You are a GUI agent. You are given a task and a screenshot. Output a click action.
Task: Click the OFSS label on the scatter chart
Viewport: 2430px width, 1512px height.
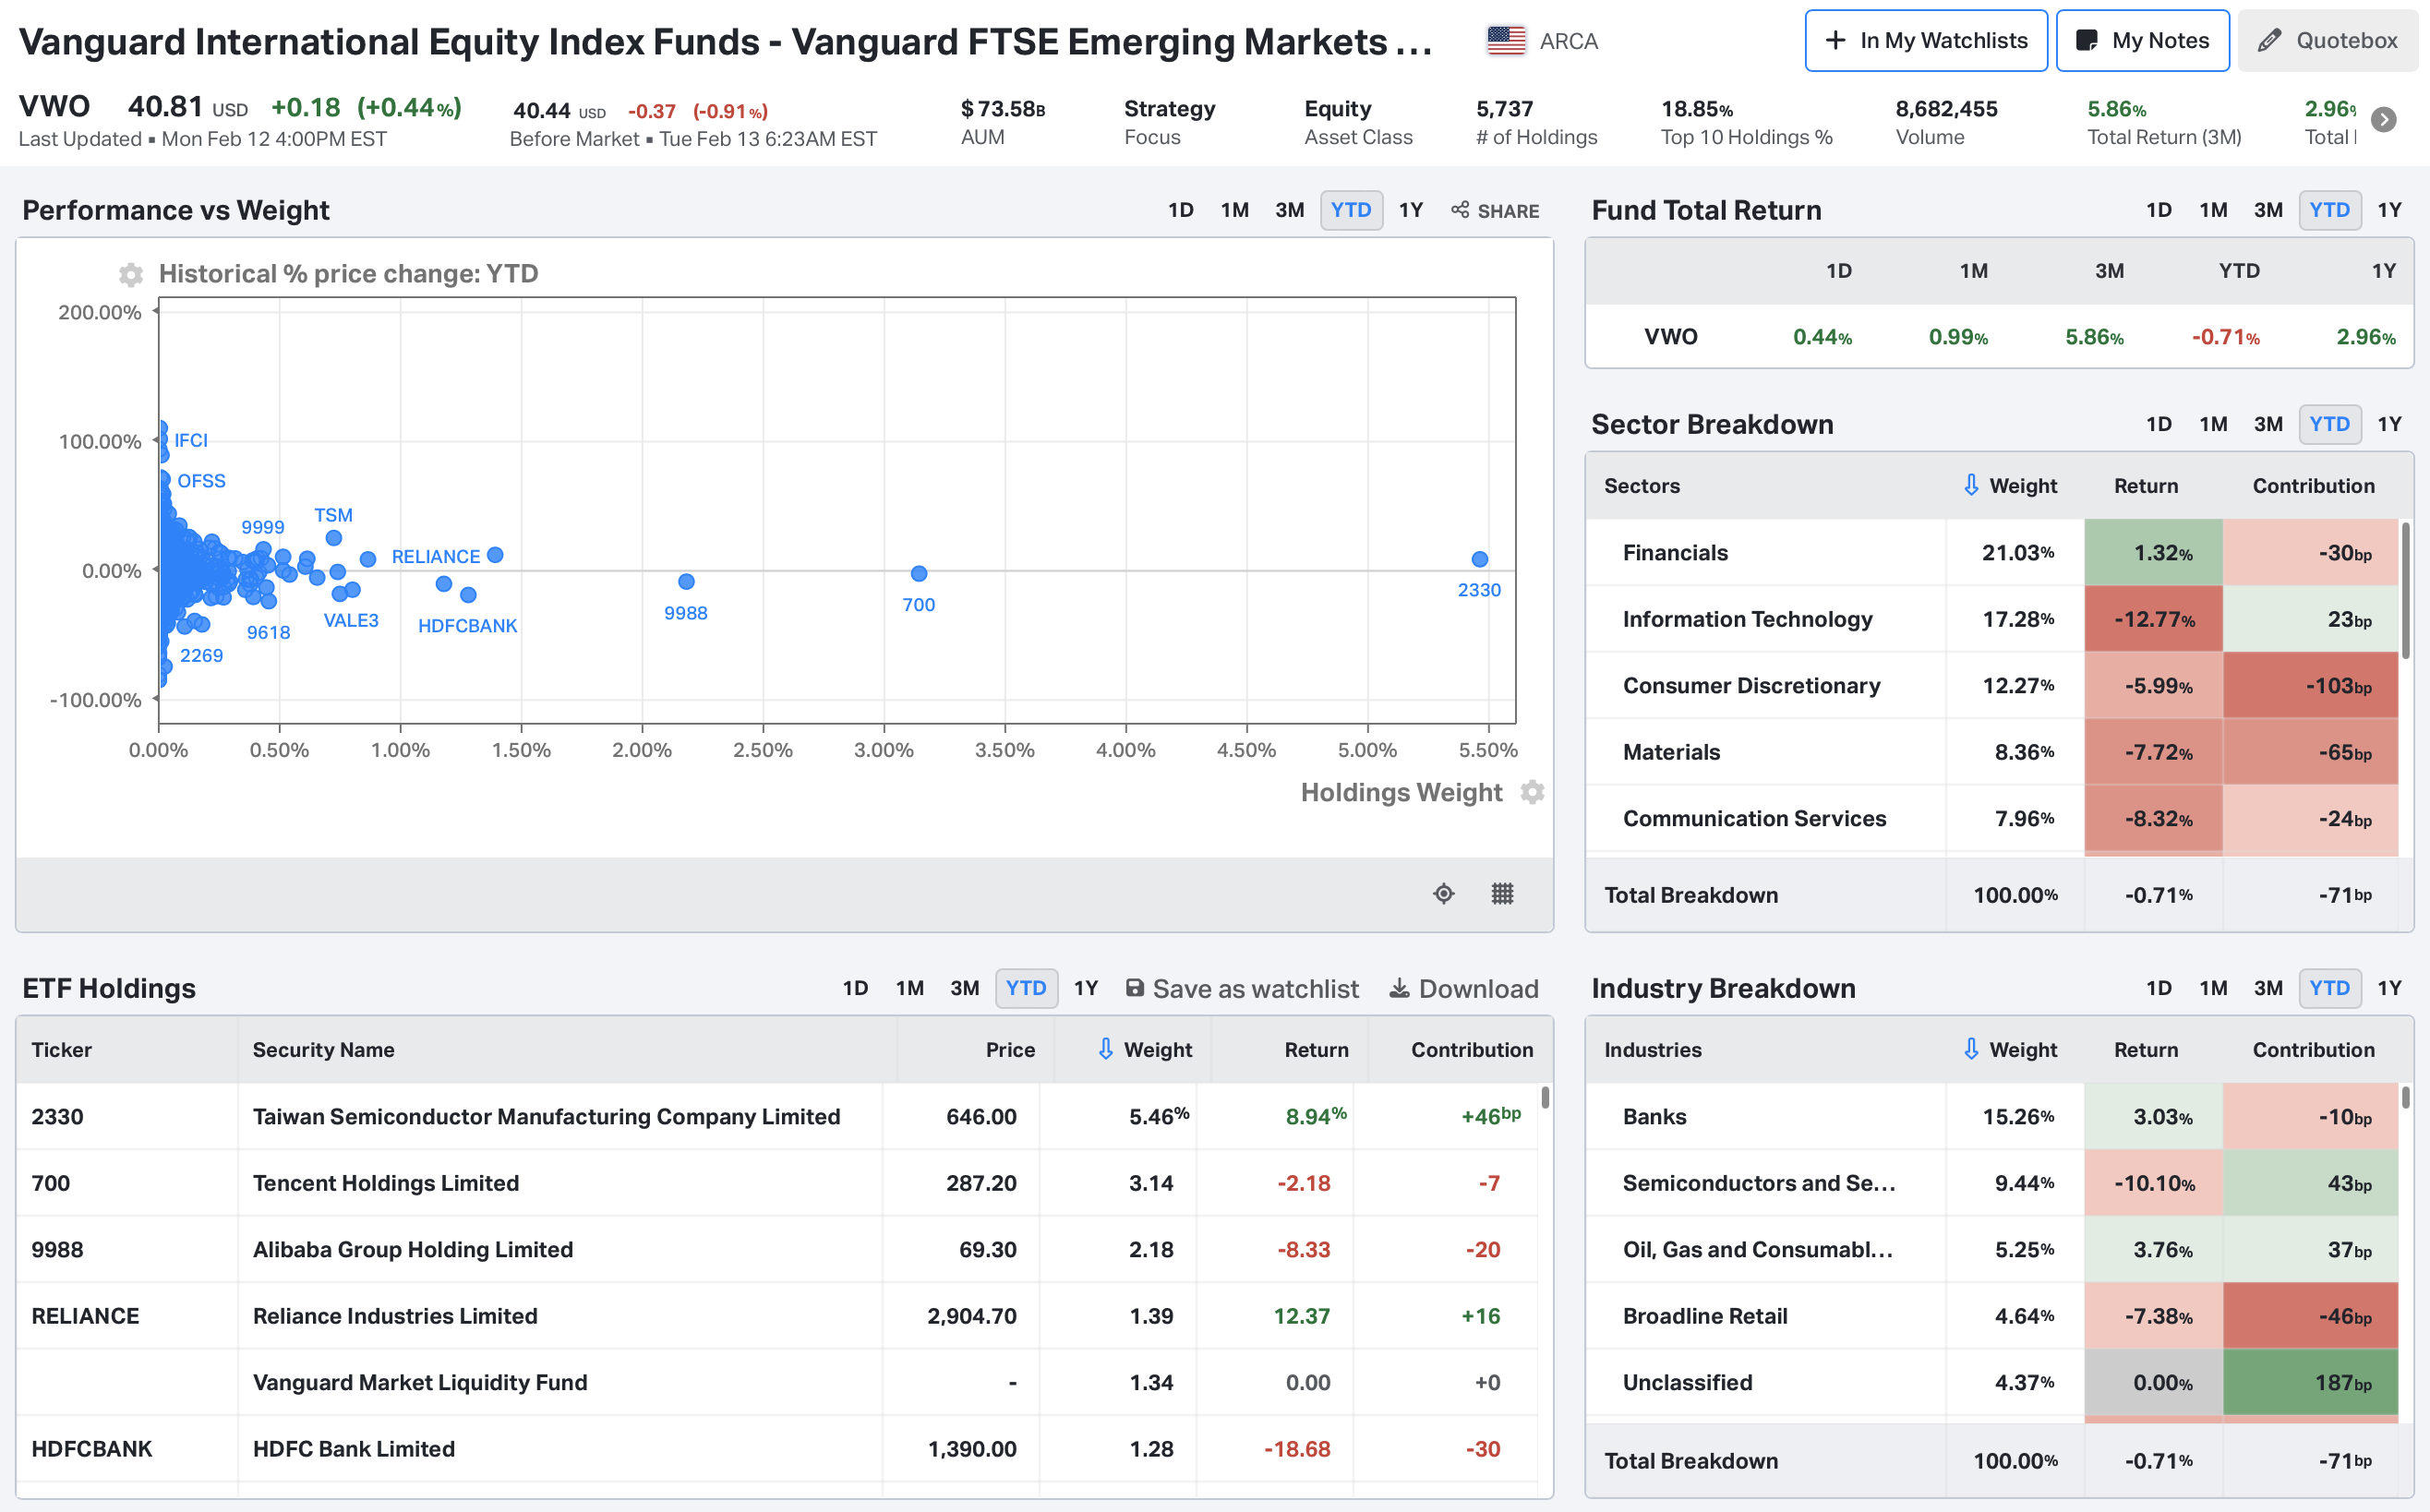coord(201,481)
